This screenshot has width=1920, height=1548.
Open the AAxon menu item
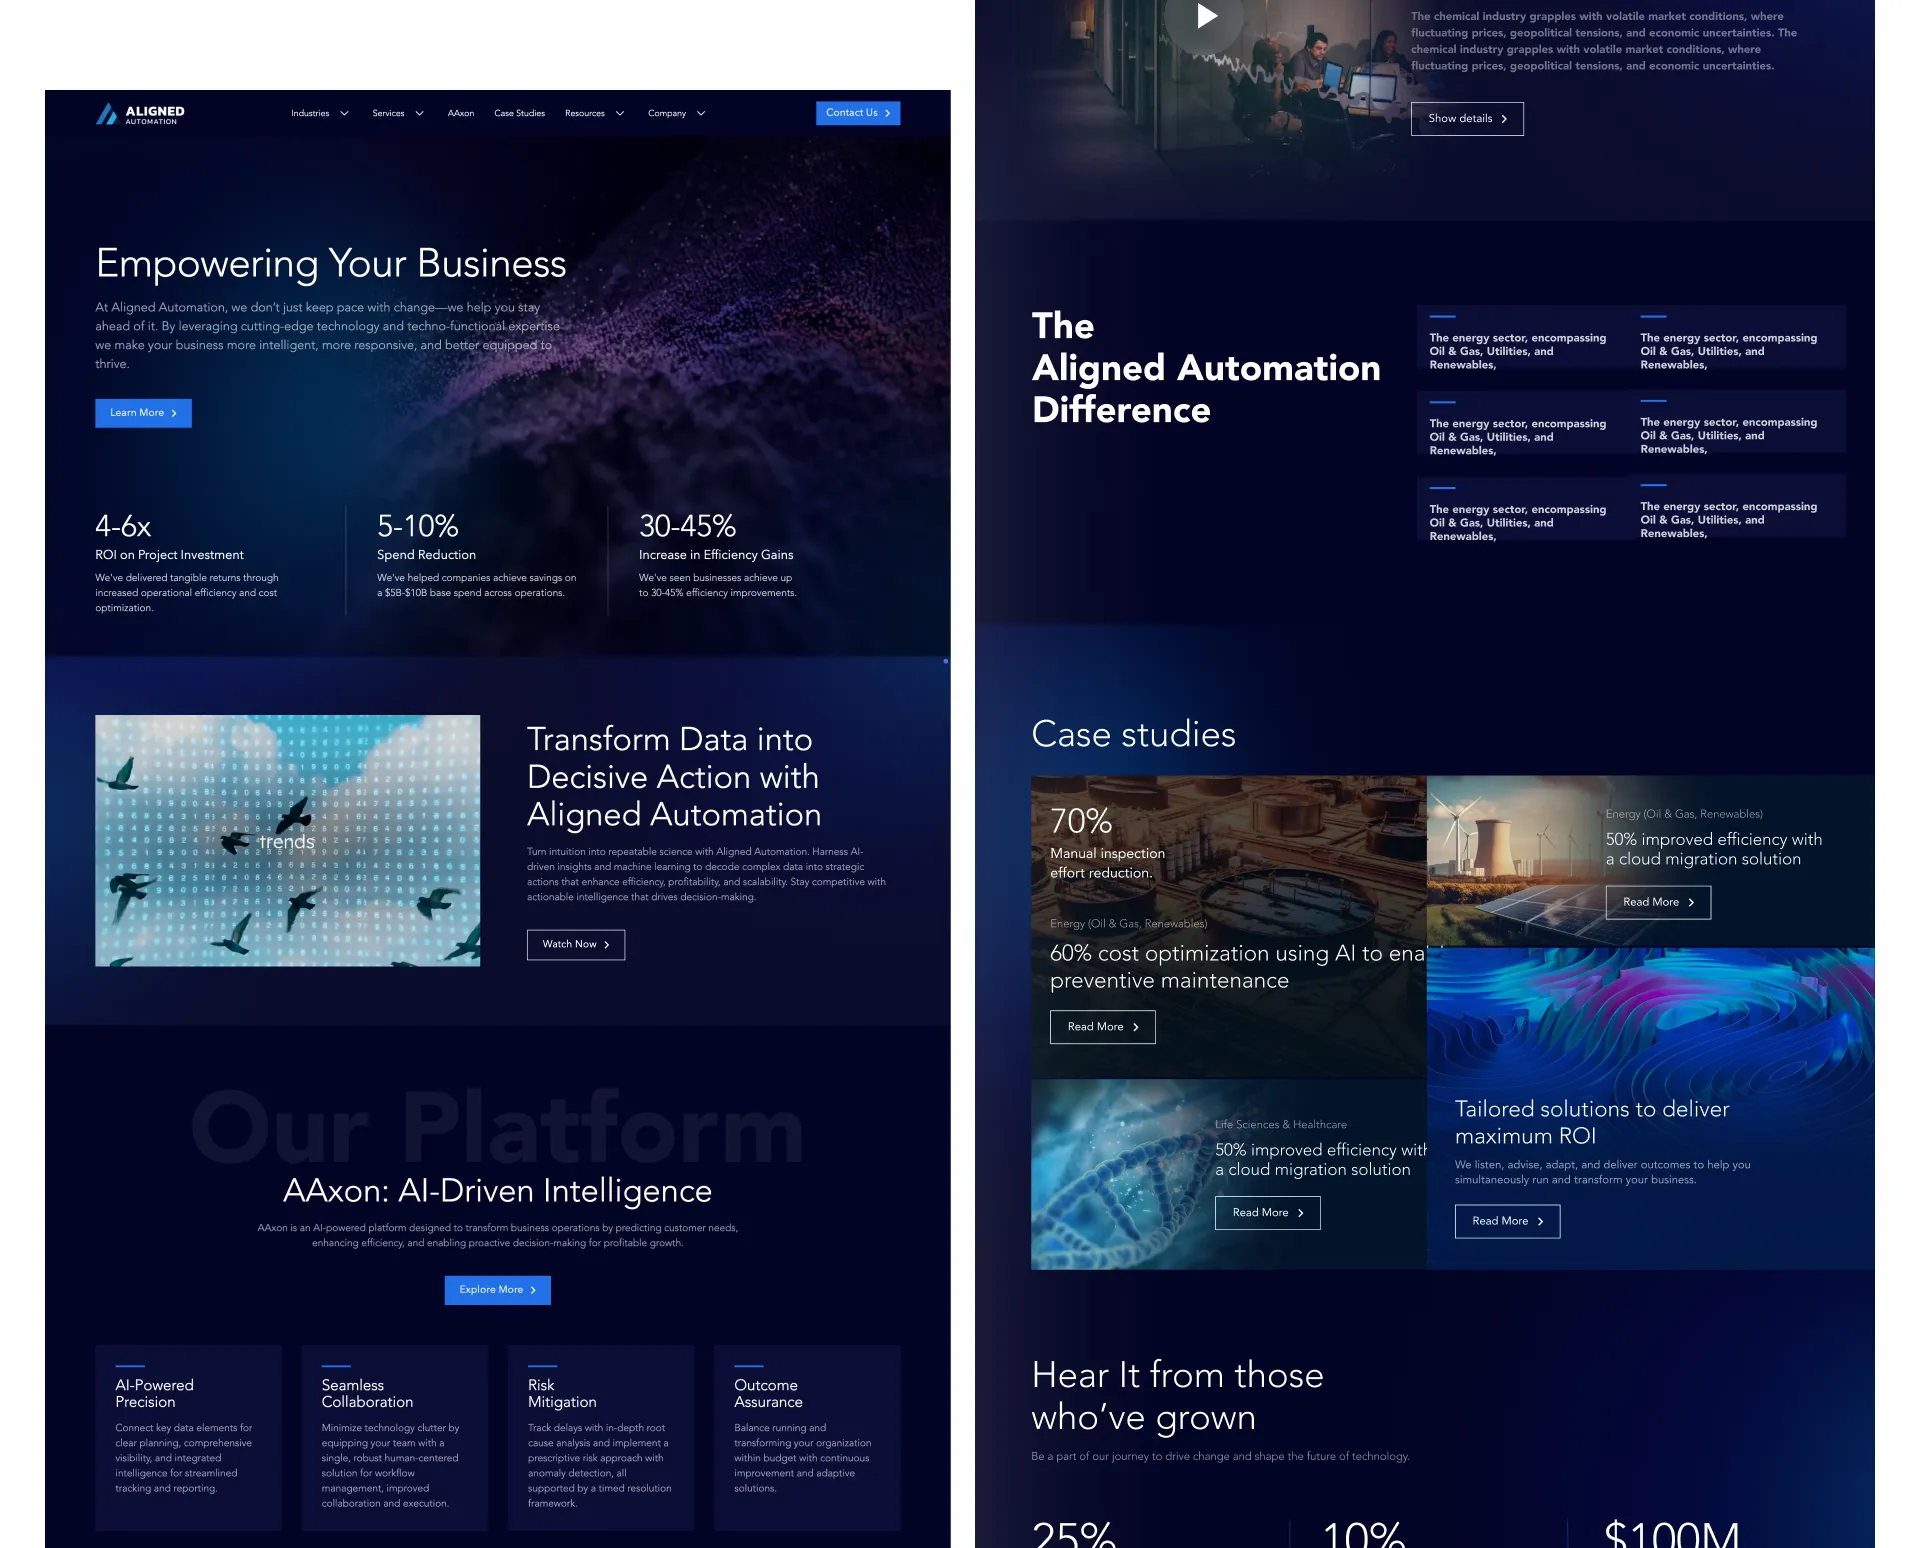(460, 114)
